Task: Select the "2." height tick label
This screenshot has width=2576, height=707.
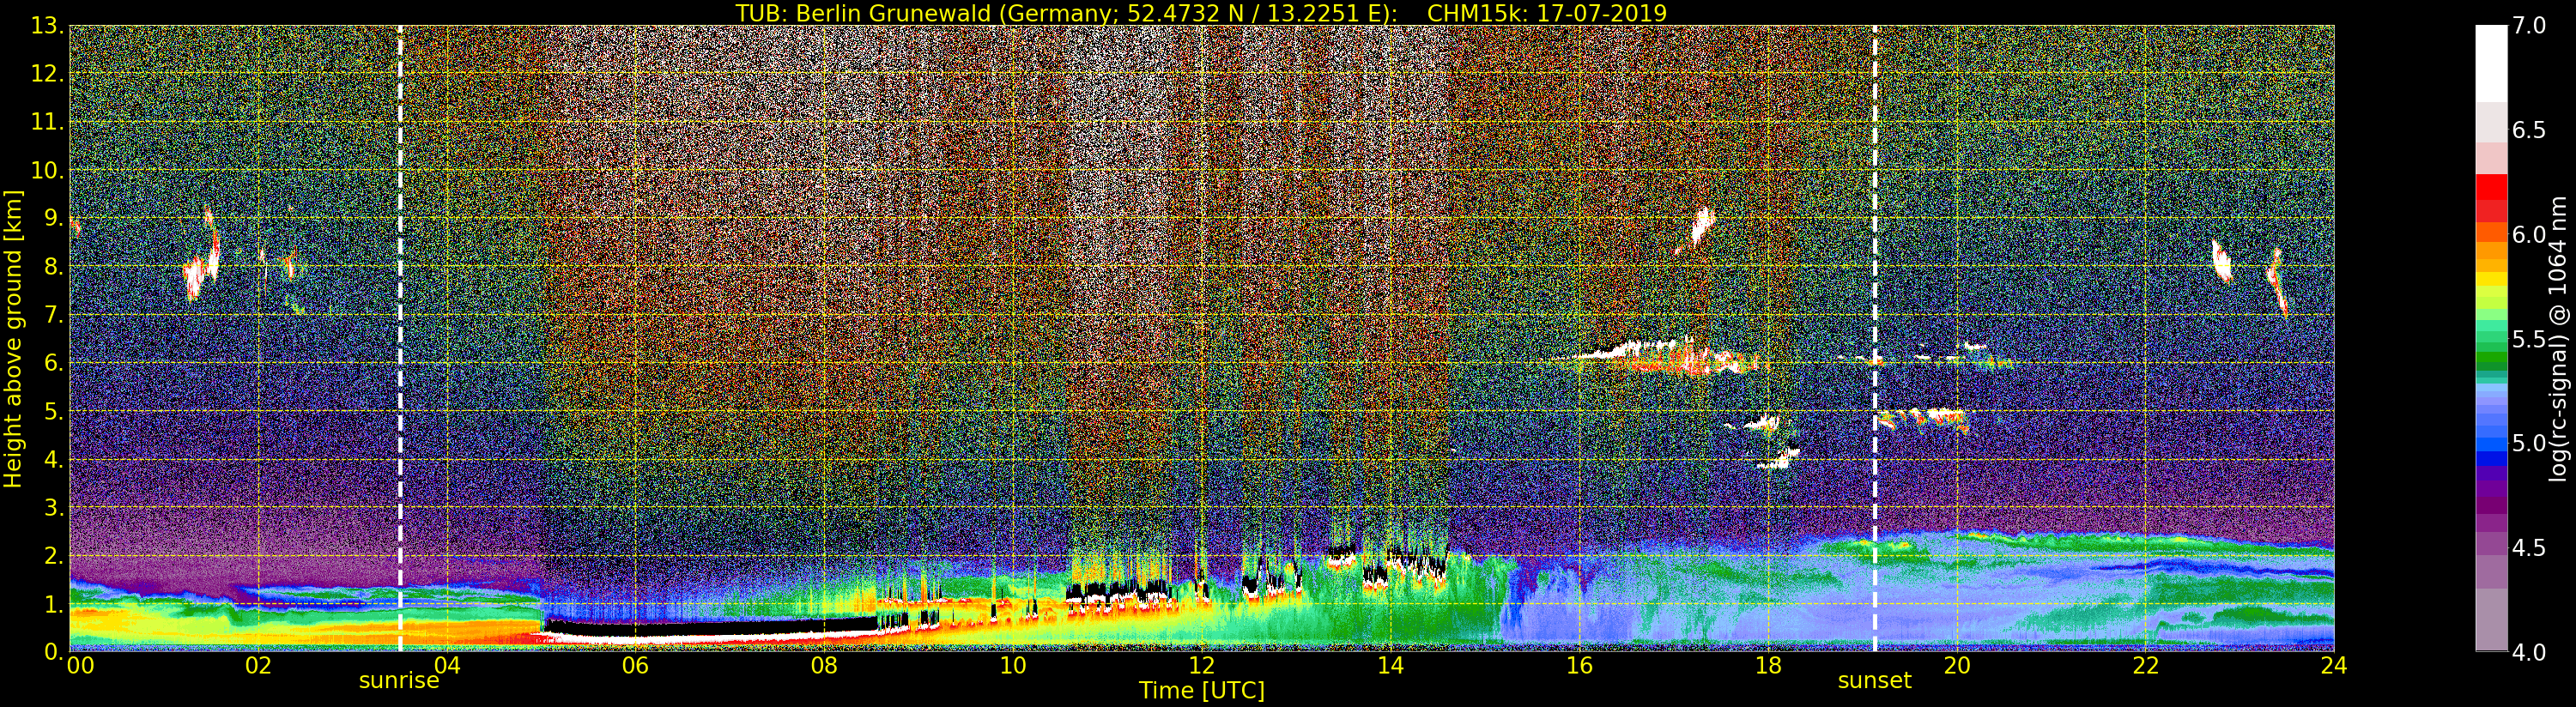Action: pos(54,555)
